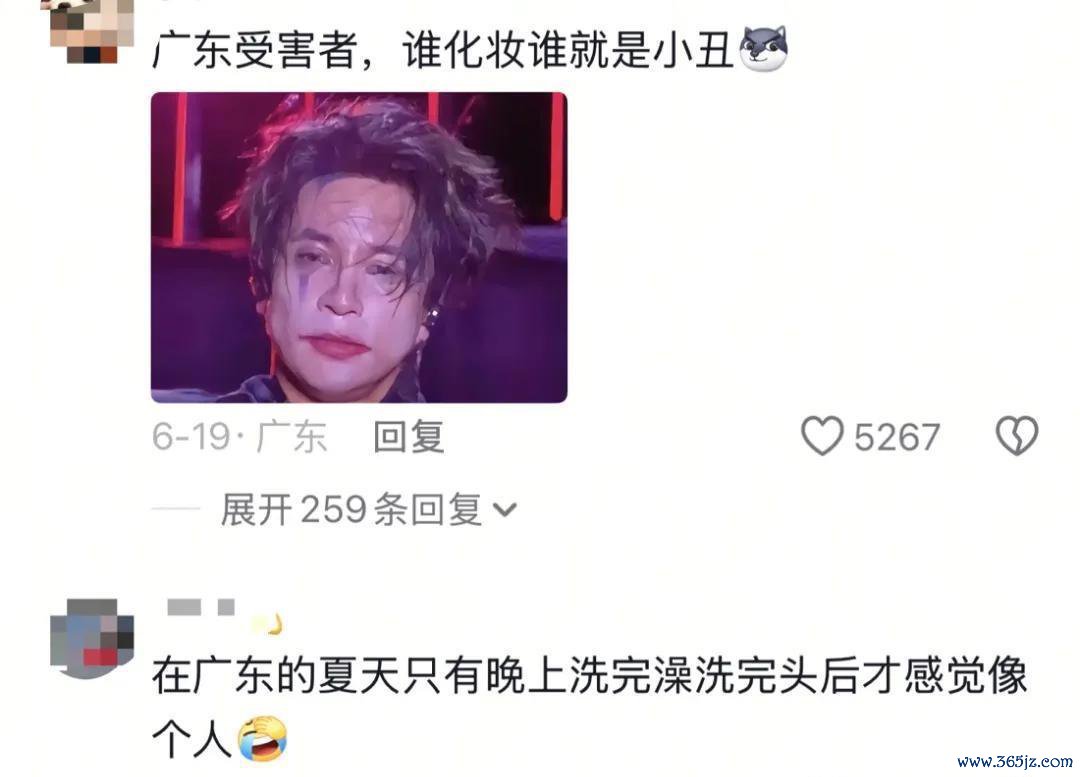Image resolution: width=1080 pixels, height=777 pixels.
Task: Select the comment starting 在广东的夏天只有晚上
Action: 590,708
